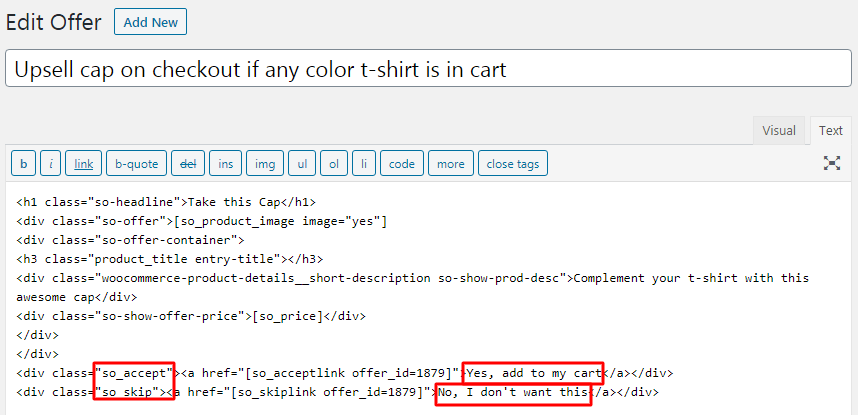Click the "so-offer-container" class text
Viewport: 858px width, 415px height.
point(166,240)
